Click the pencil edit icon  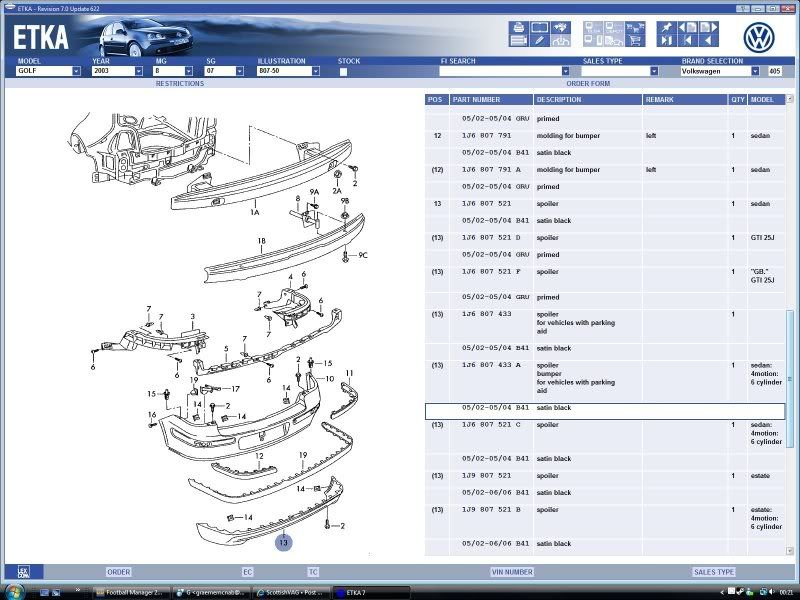[539, 41]
